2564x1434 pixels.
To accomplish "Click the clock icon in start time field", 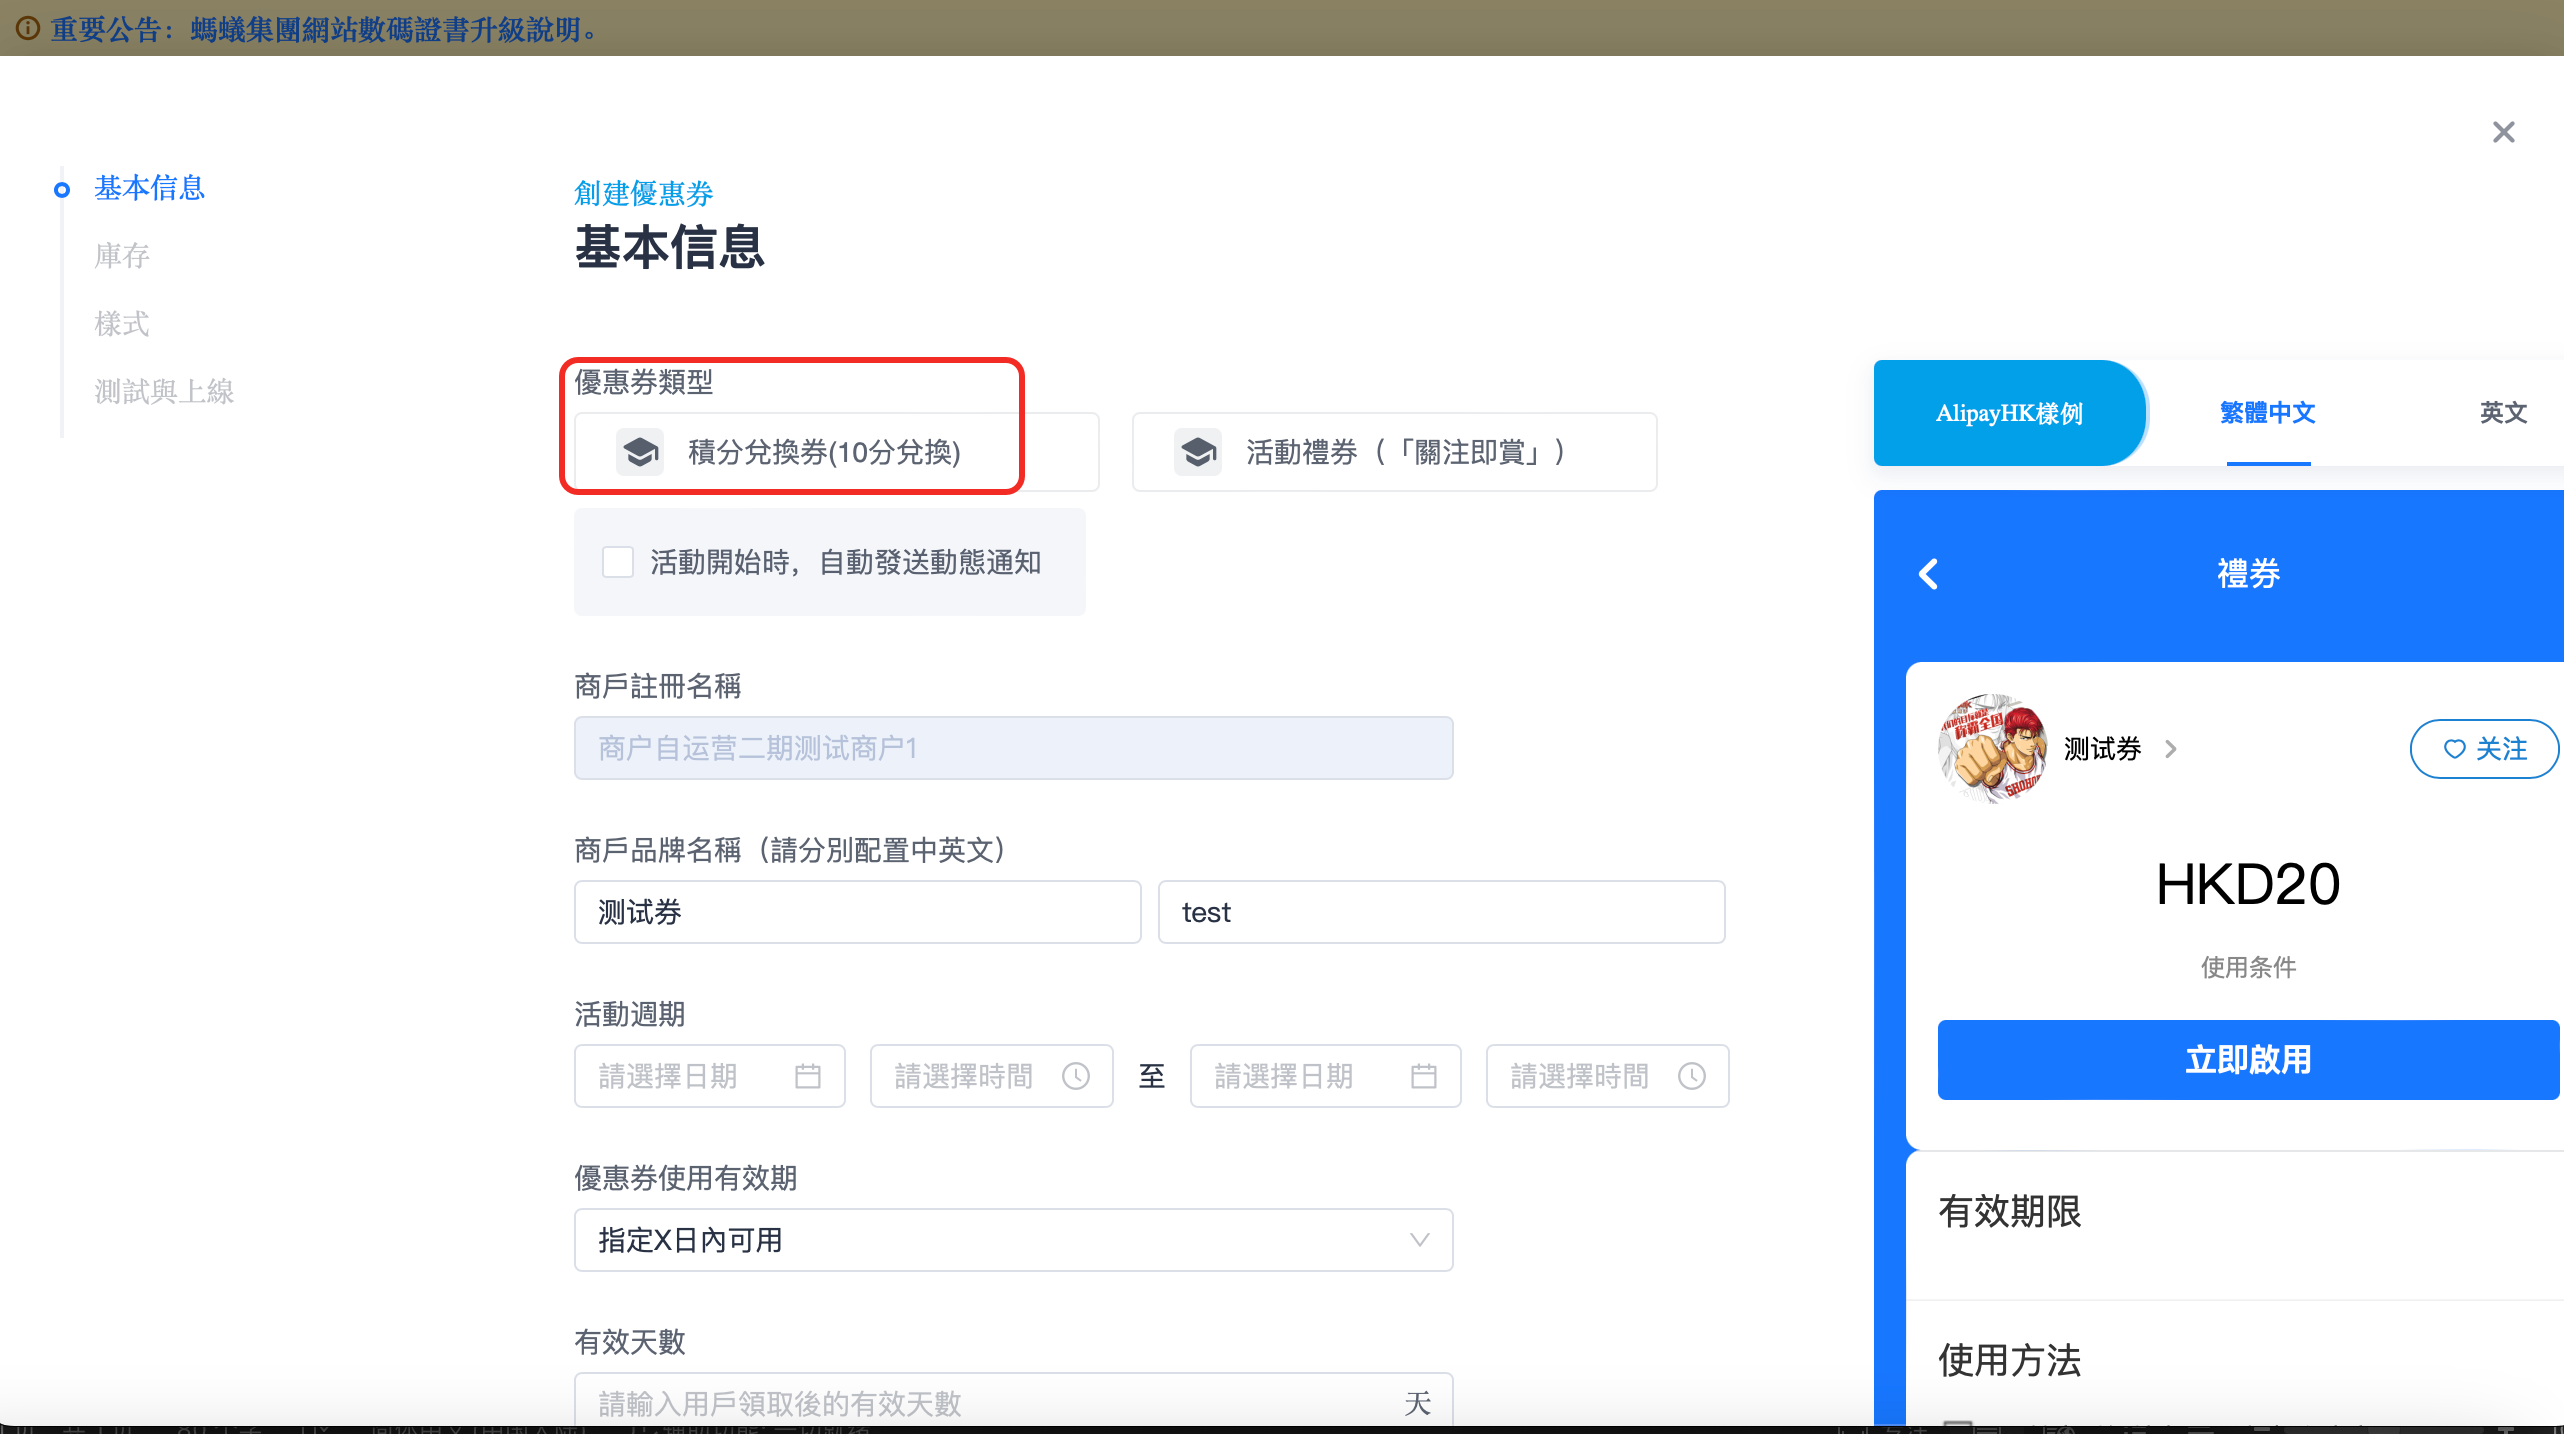I will tap(1076, 1076).
